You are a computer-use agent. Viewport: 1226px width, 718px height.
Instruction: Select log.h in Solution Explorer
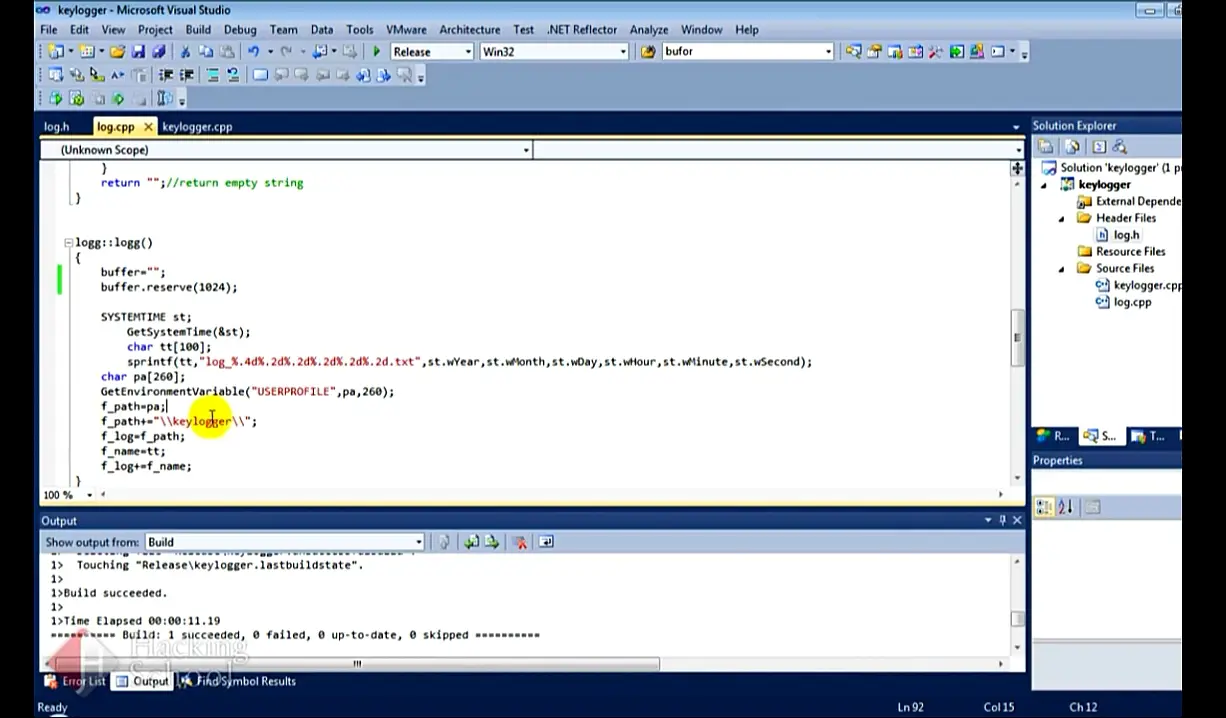[1118, 235]
